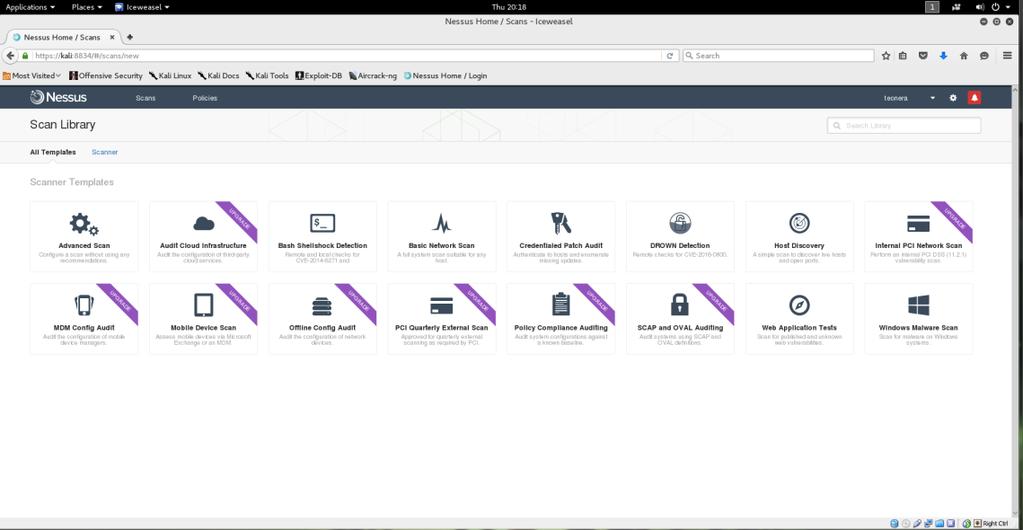Choose the Internal PCI Network Scan card icon
The width and height of the screenshot is (1023, 530).
click(919, 224)
